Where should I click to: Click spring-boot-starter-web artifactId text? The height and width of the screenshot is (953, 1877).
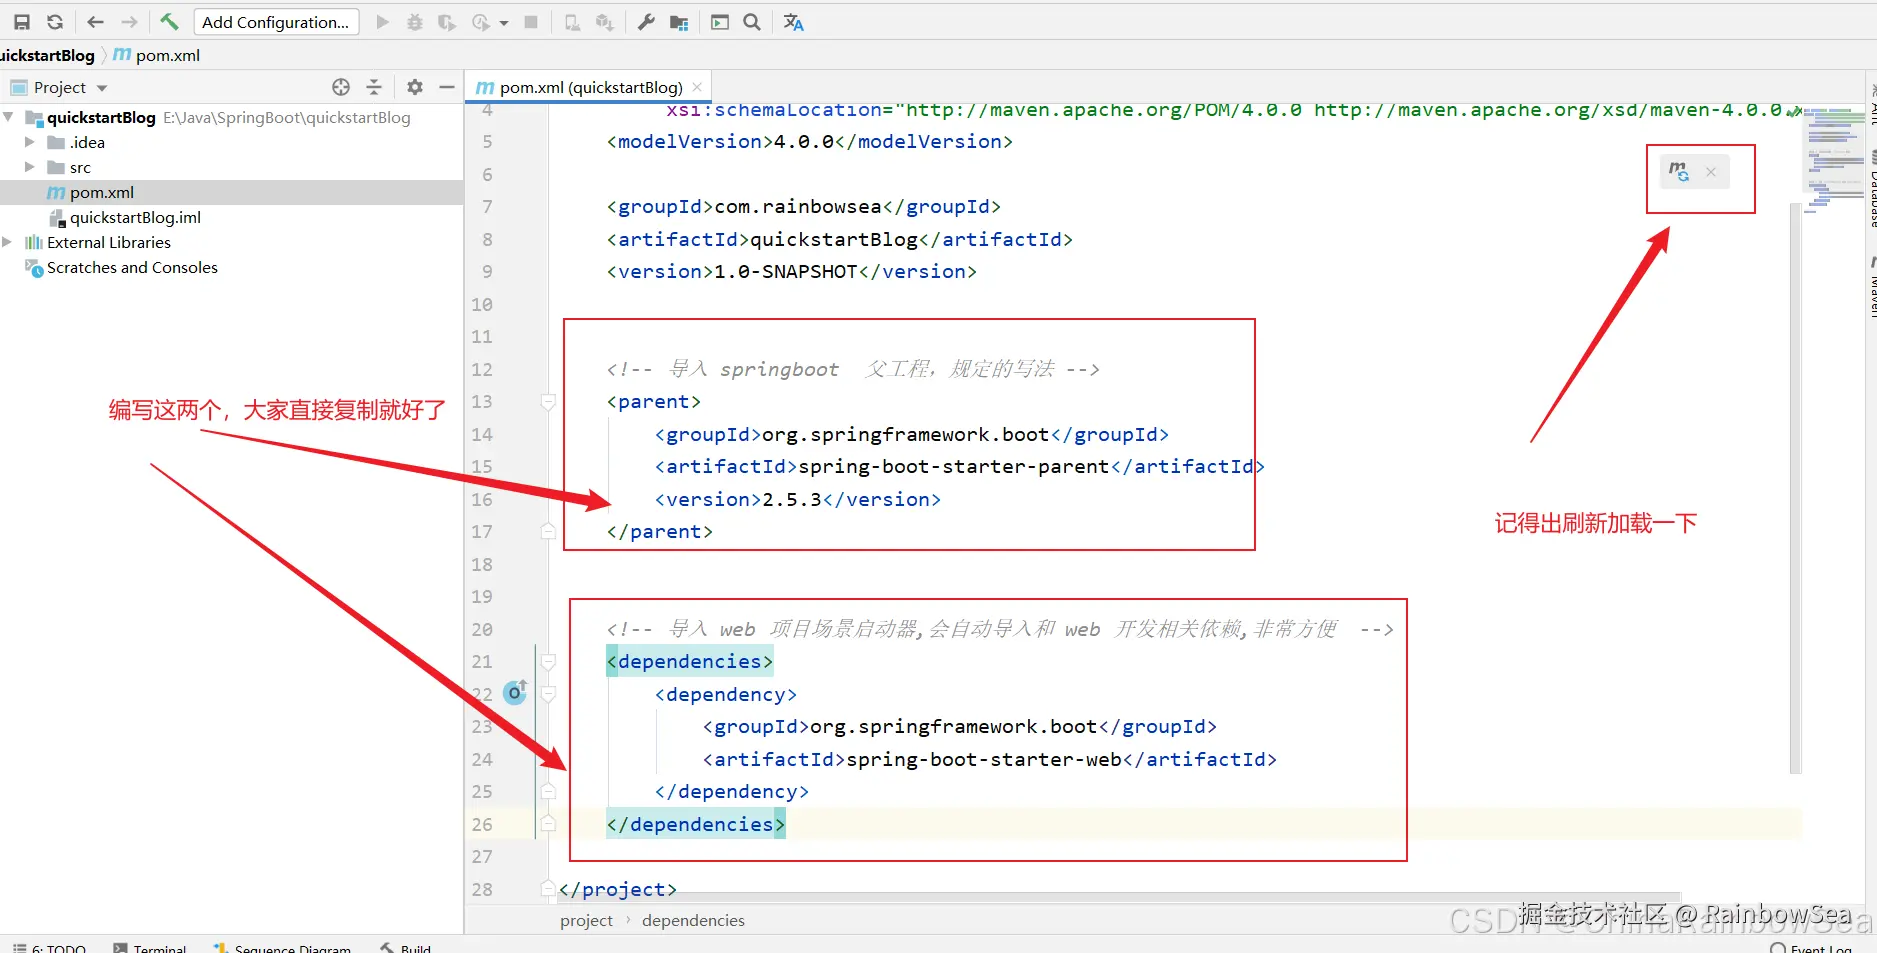[983, 760]
